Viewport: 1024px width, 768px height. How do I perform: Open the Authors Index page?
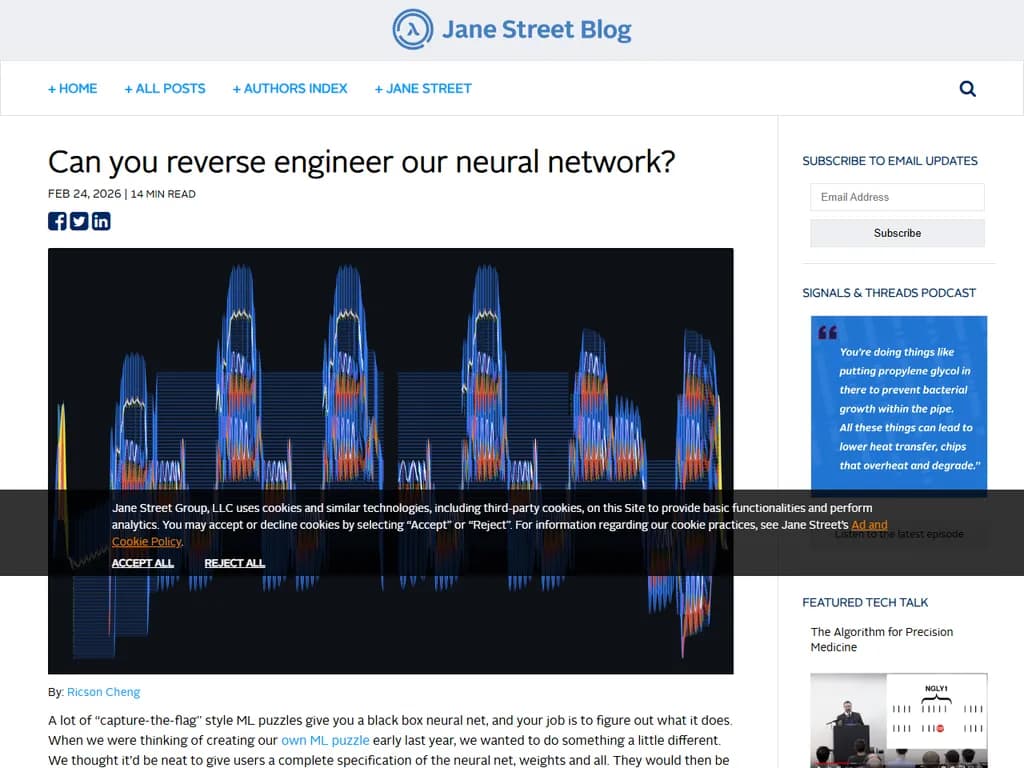click(x=290, y=88)
